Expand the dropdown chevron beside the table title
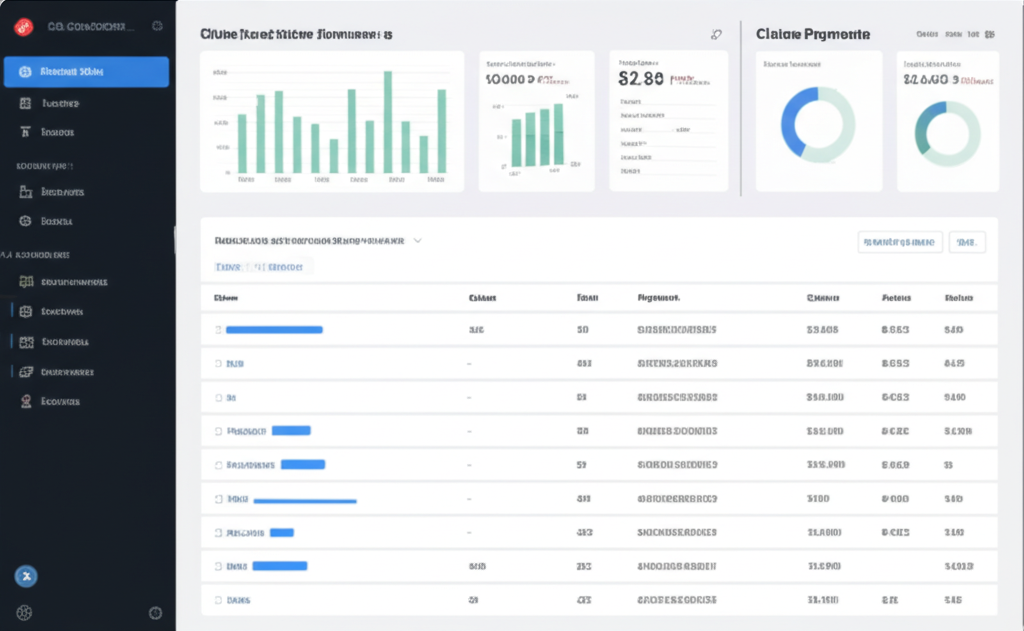This screenshot has width=1024, height=631. coord(418,240)
